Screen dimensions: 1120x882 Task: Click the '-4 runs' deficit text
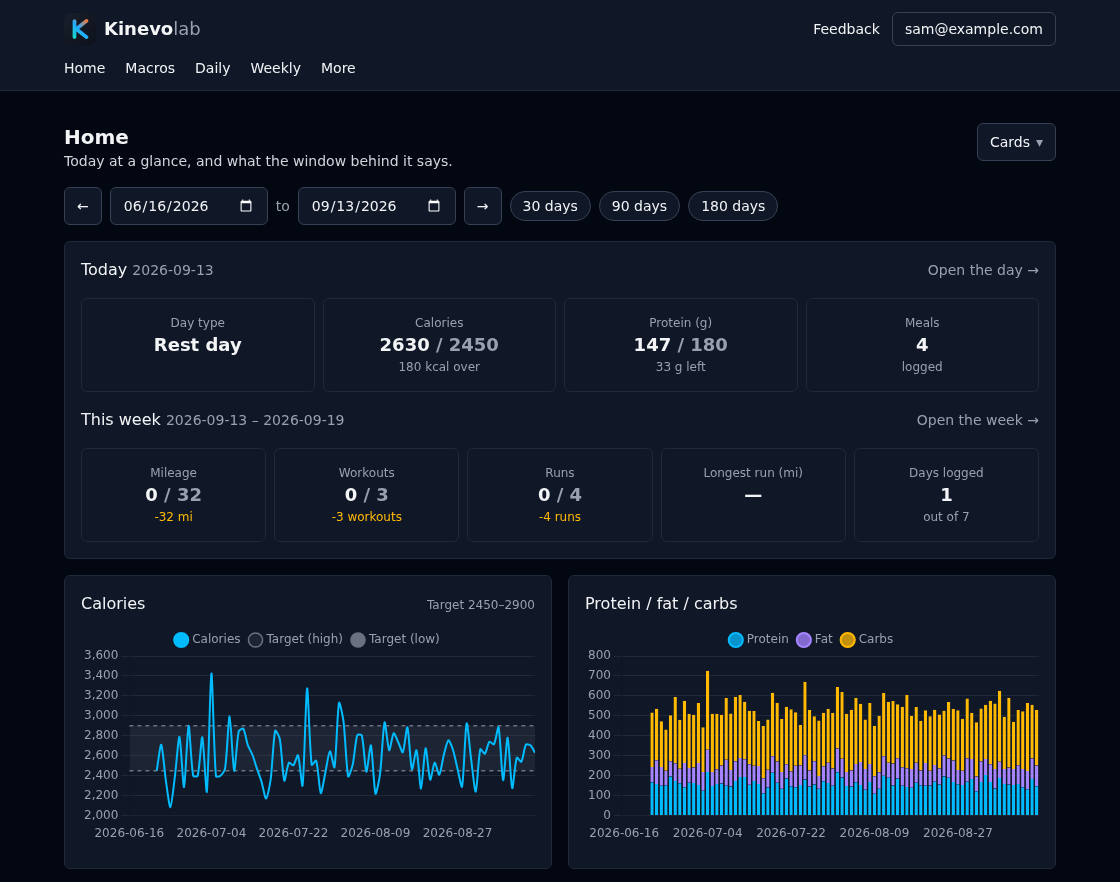pyautogui.click(x=560, y=516)
